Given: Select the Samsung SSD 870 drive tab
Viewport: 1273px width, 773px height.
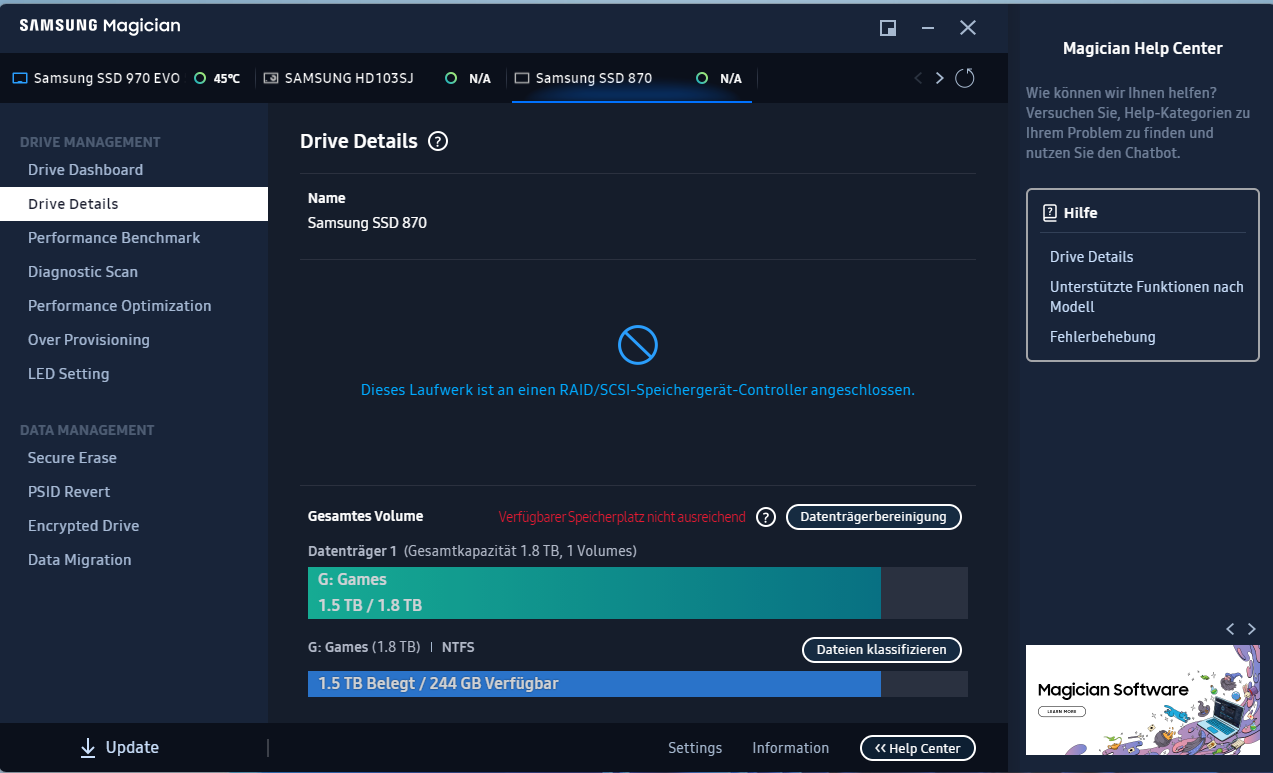Looking at the screenshot, I should point(632,78).
